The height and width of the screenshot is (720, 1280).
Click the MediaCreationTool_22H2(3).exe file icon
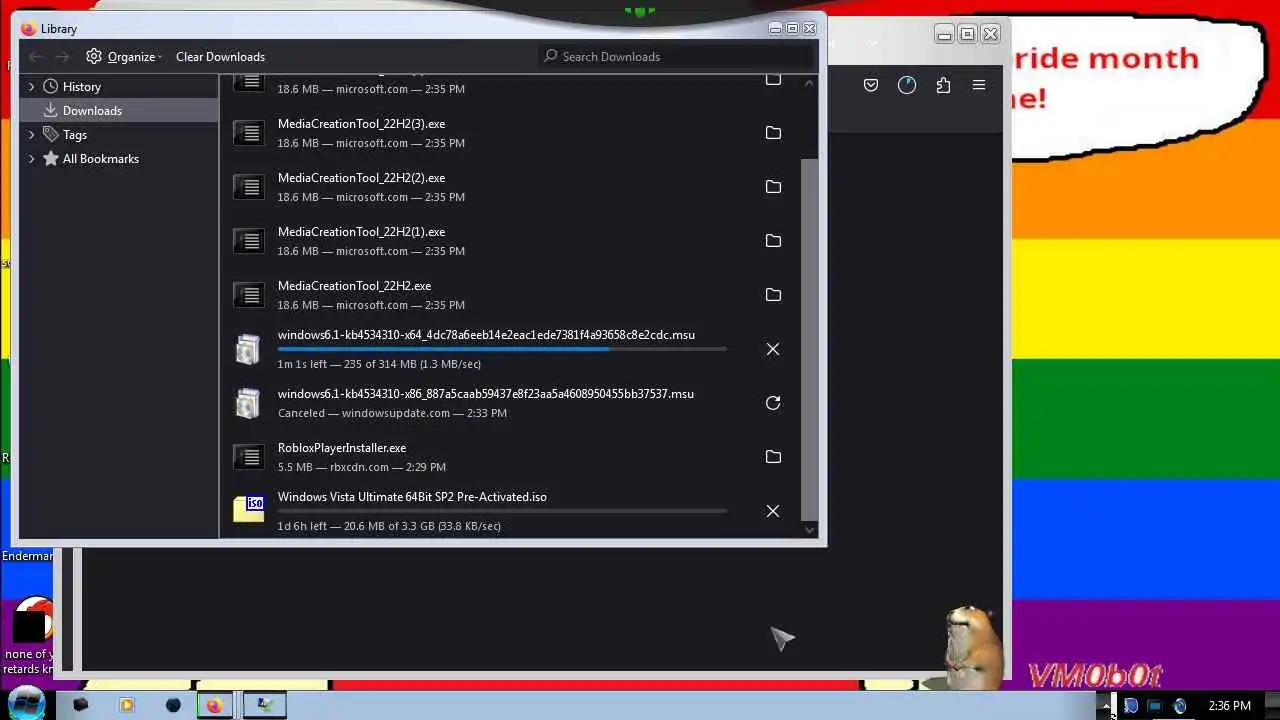click(248, 133)
